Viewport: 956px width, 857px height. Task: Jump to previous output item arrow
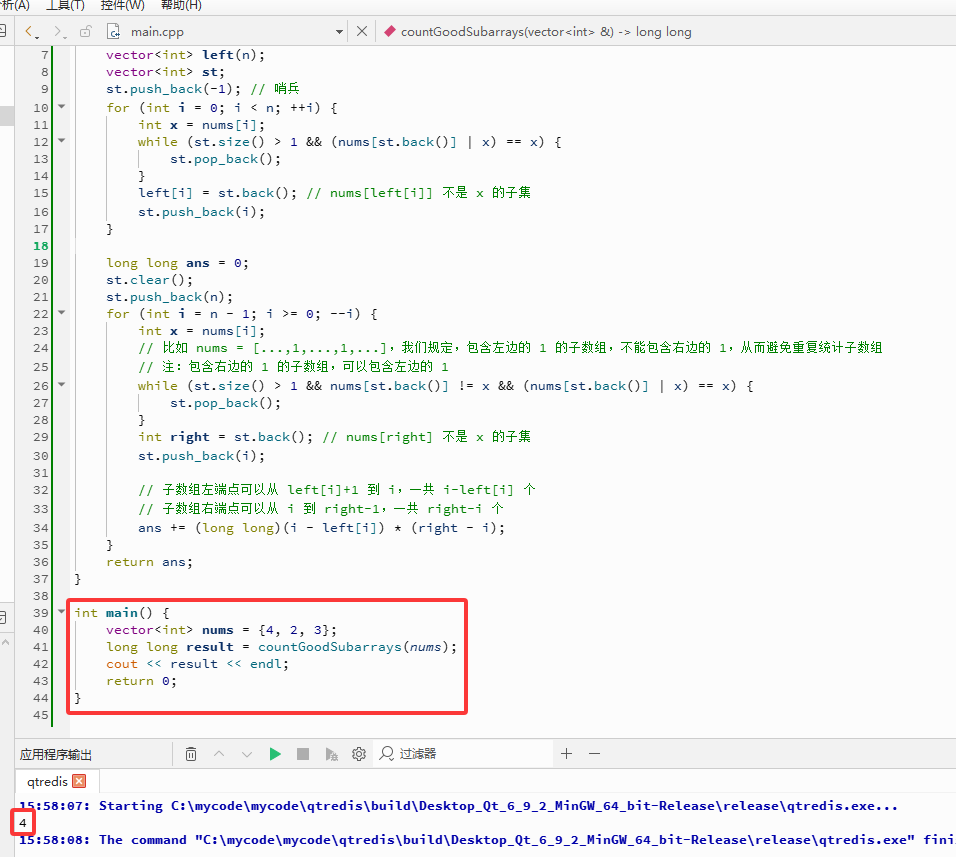click(219, 754)
